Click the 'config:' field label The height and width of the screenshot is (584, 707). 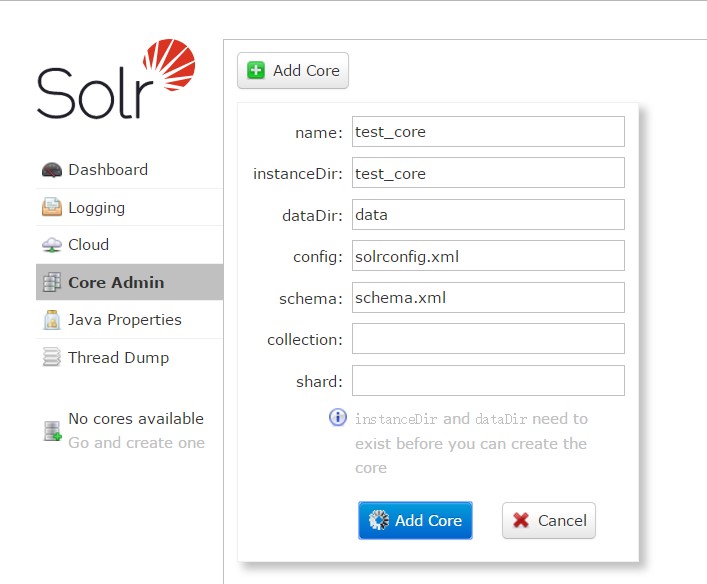[x=318, y=257]
